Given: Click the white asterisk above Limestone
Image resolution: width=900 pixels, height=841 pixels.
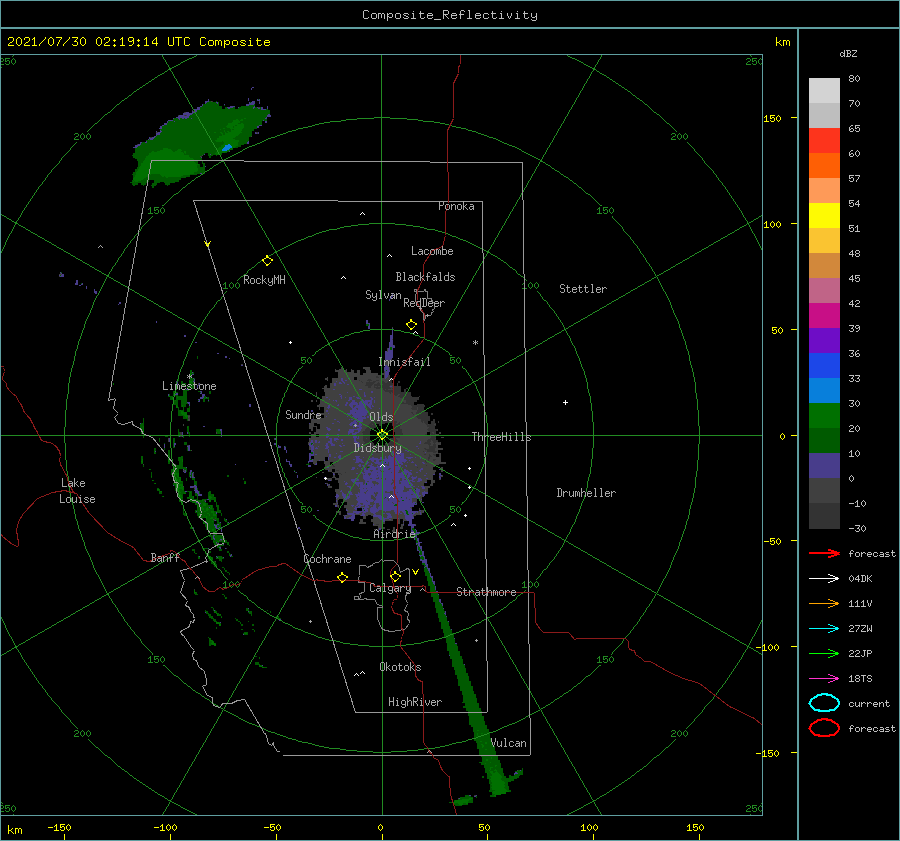Looking at the screenshot, I should (x=189, y=377).
